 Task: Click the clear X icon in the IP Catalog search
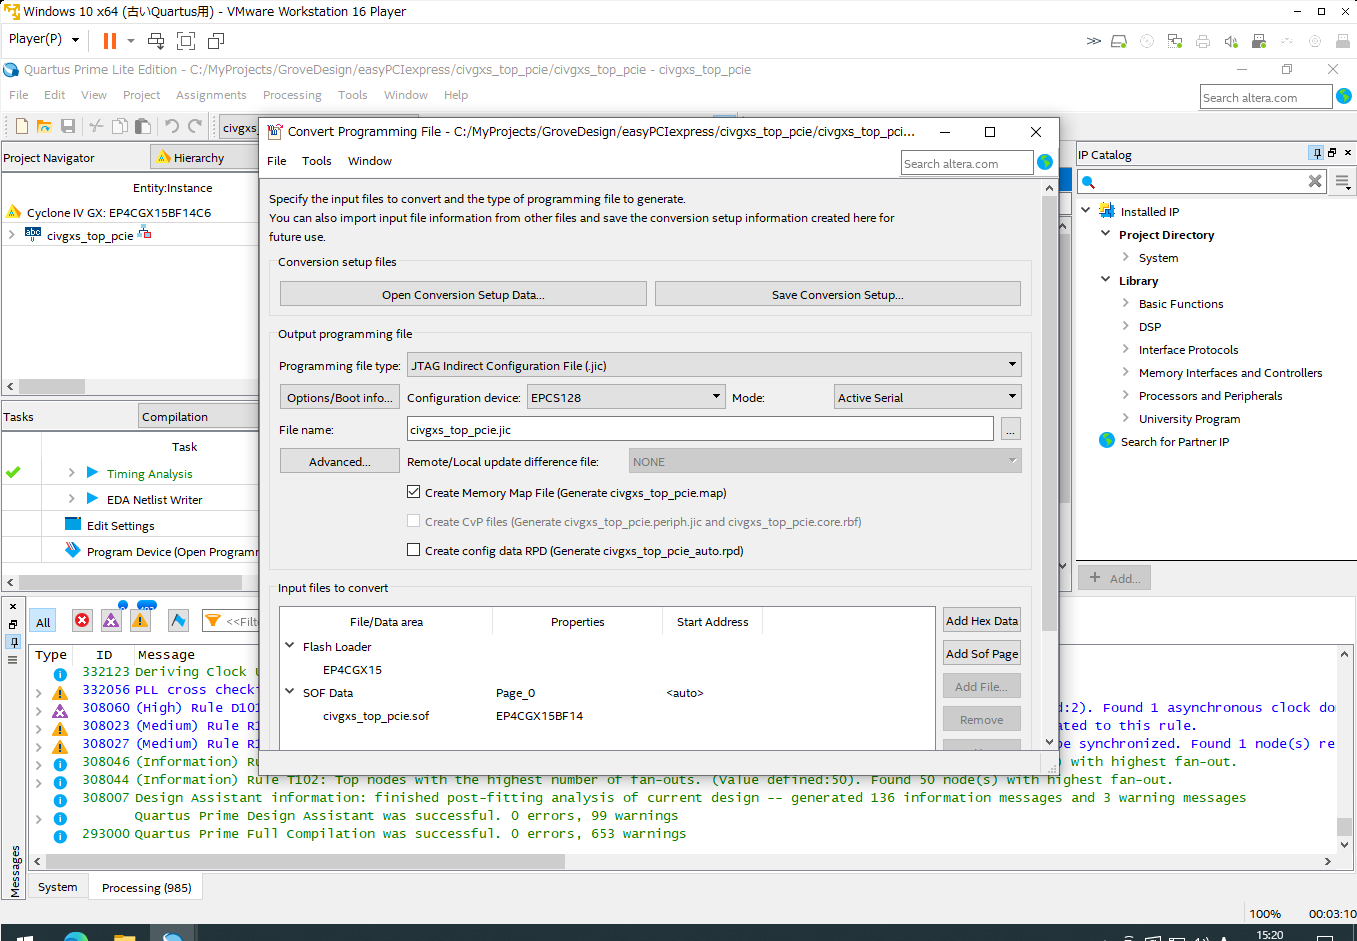[1315, 181]
